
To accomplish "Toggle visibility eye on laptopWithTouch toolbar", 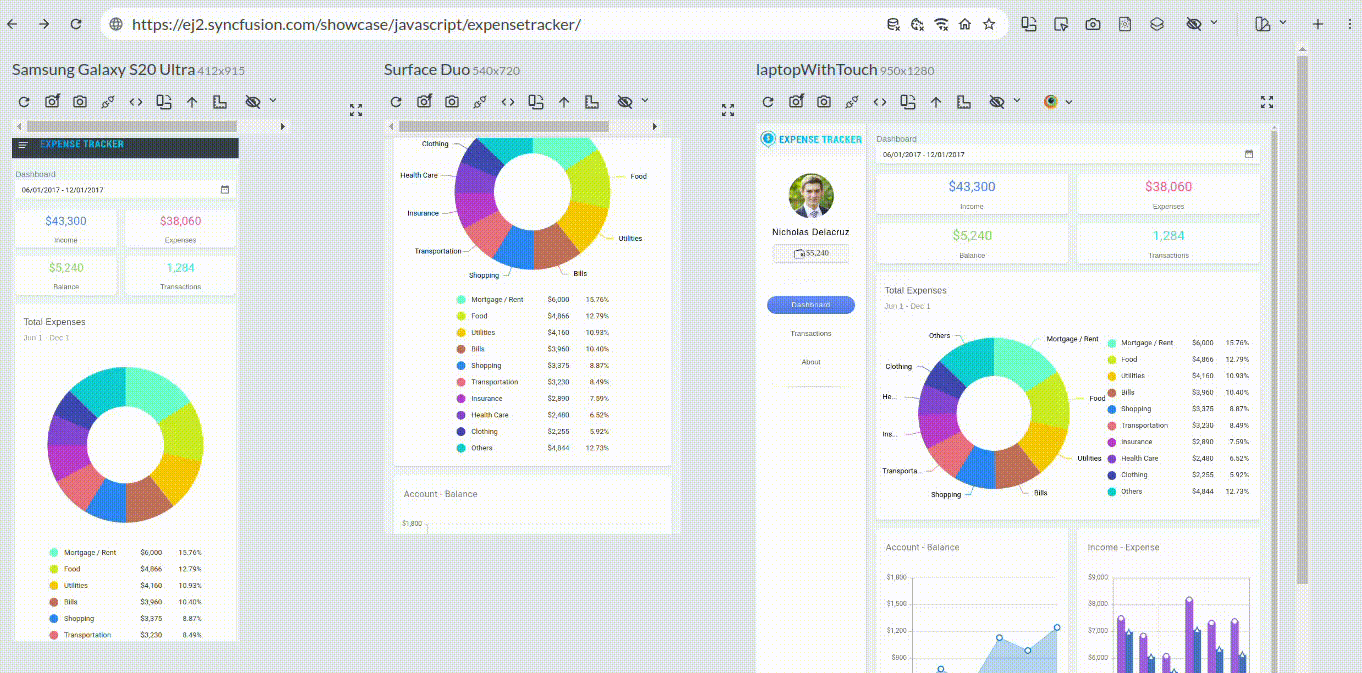I will (996, 102).
